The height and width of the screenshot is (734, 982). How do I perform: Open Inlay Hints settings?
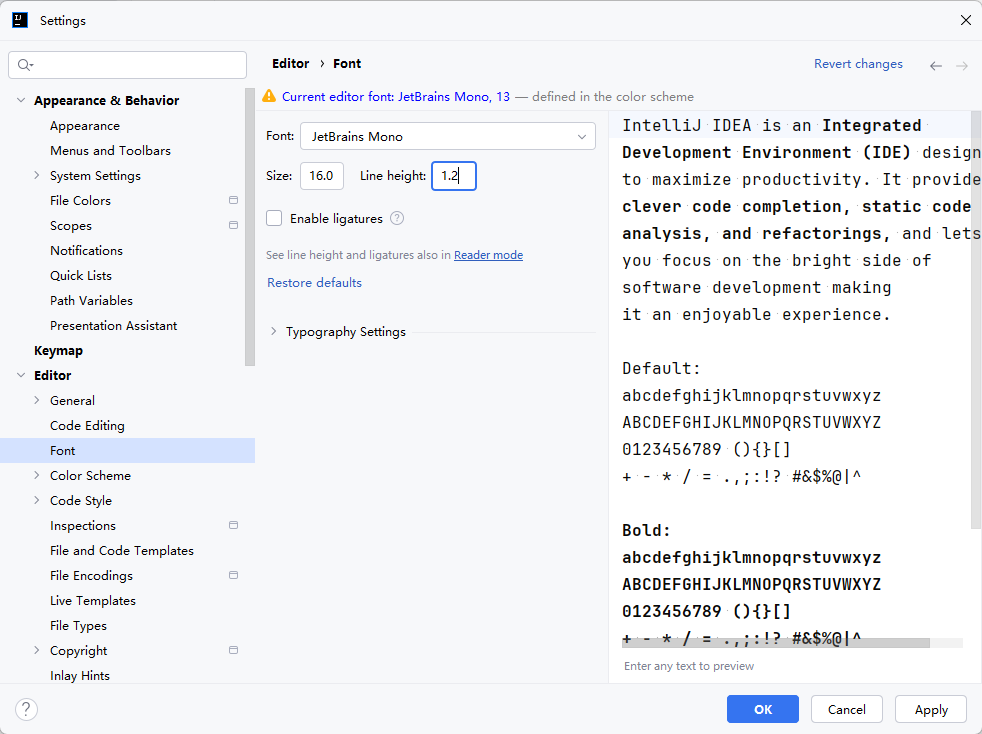click(80, 676)
